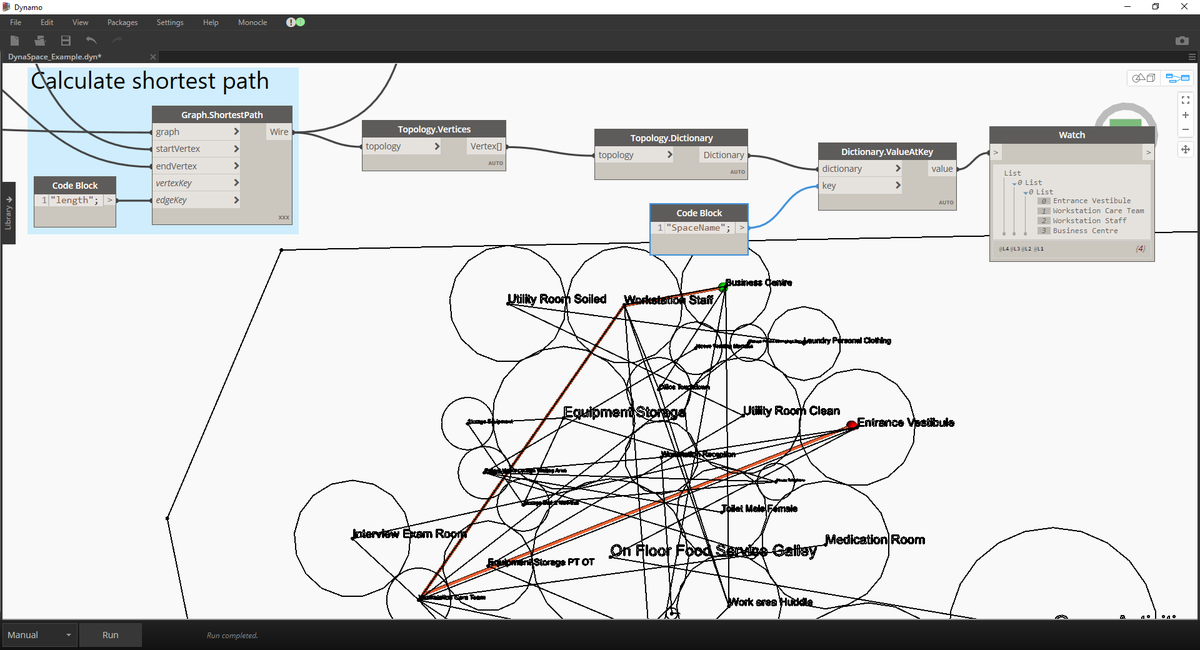The width and height of the screenshot is (1200, 650).
Task: Click 'Workstation Care Team' item in Watch
Action: pyautogui.click(x=1098, y=211)
